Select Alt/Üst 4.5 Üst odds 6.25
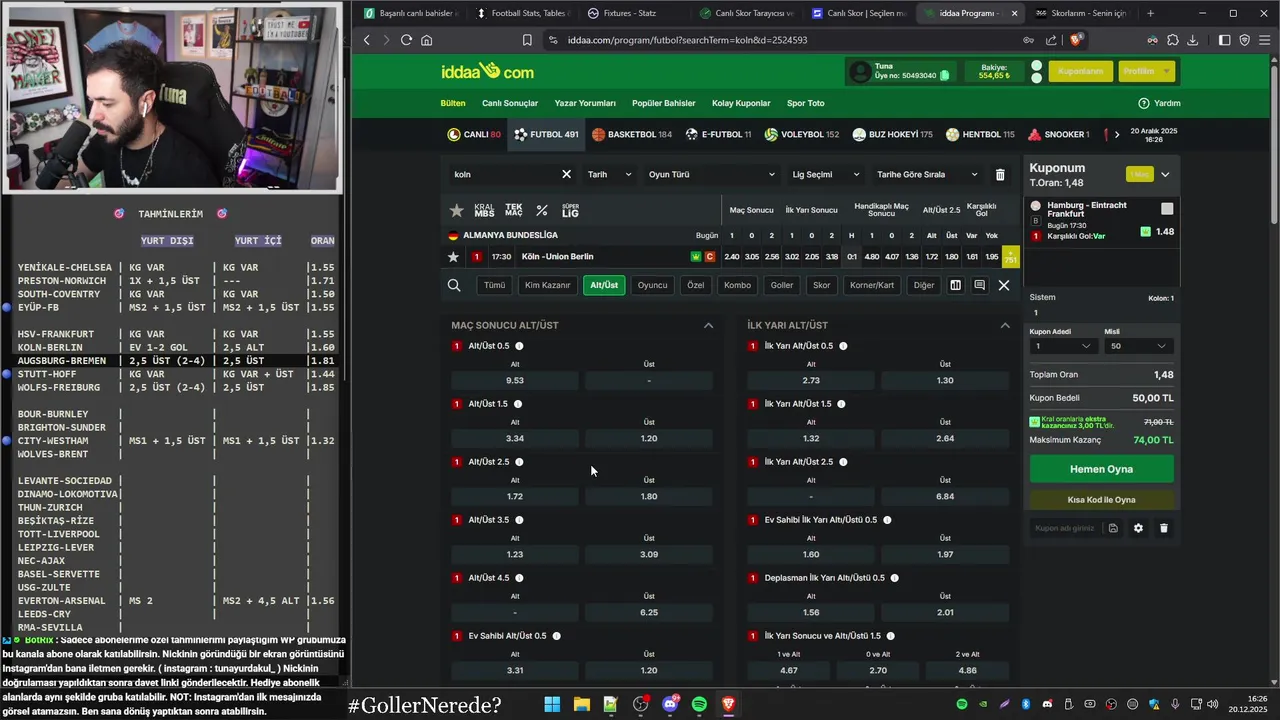Image resolution: width=1280 pixels, height=720 pixels. [x=649, y=612]
